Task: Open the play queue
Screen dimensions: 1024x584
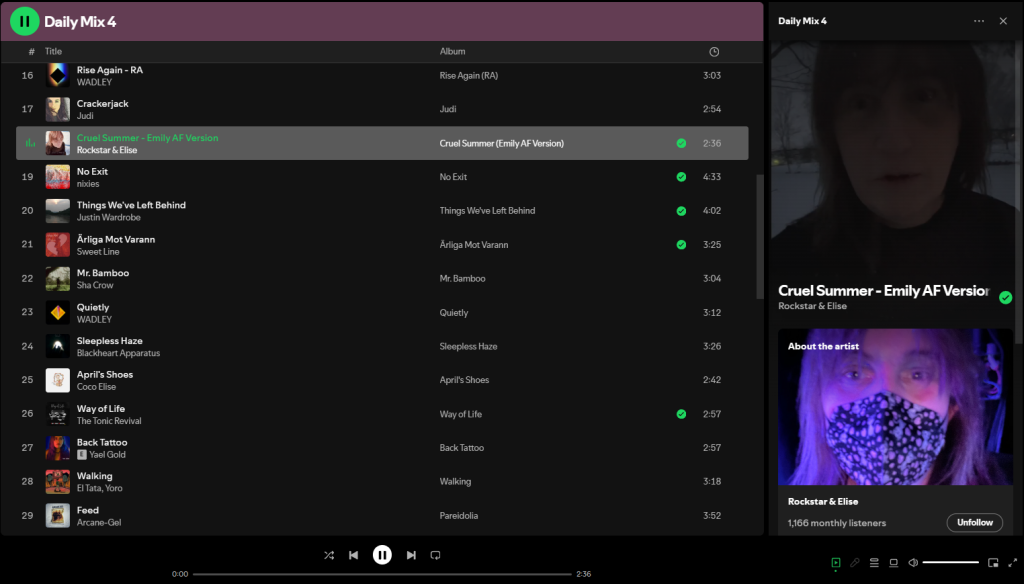Action: coord(874,562)
